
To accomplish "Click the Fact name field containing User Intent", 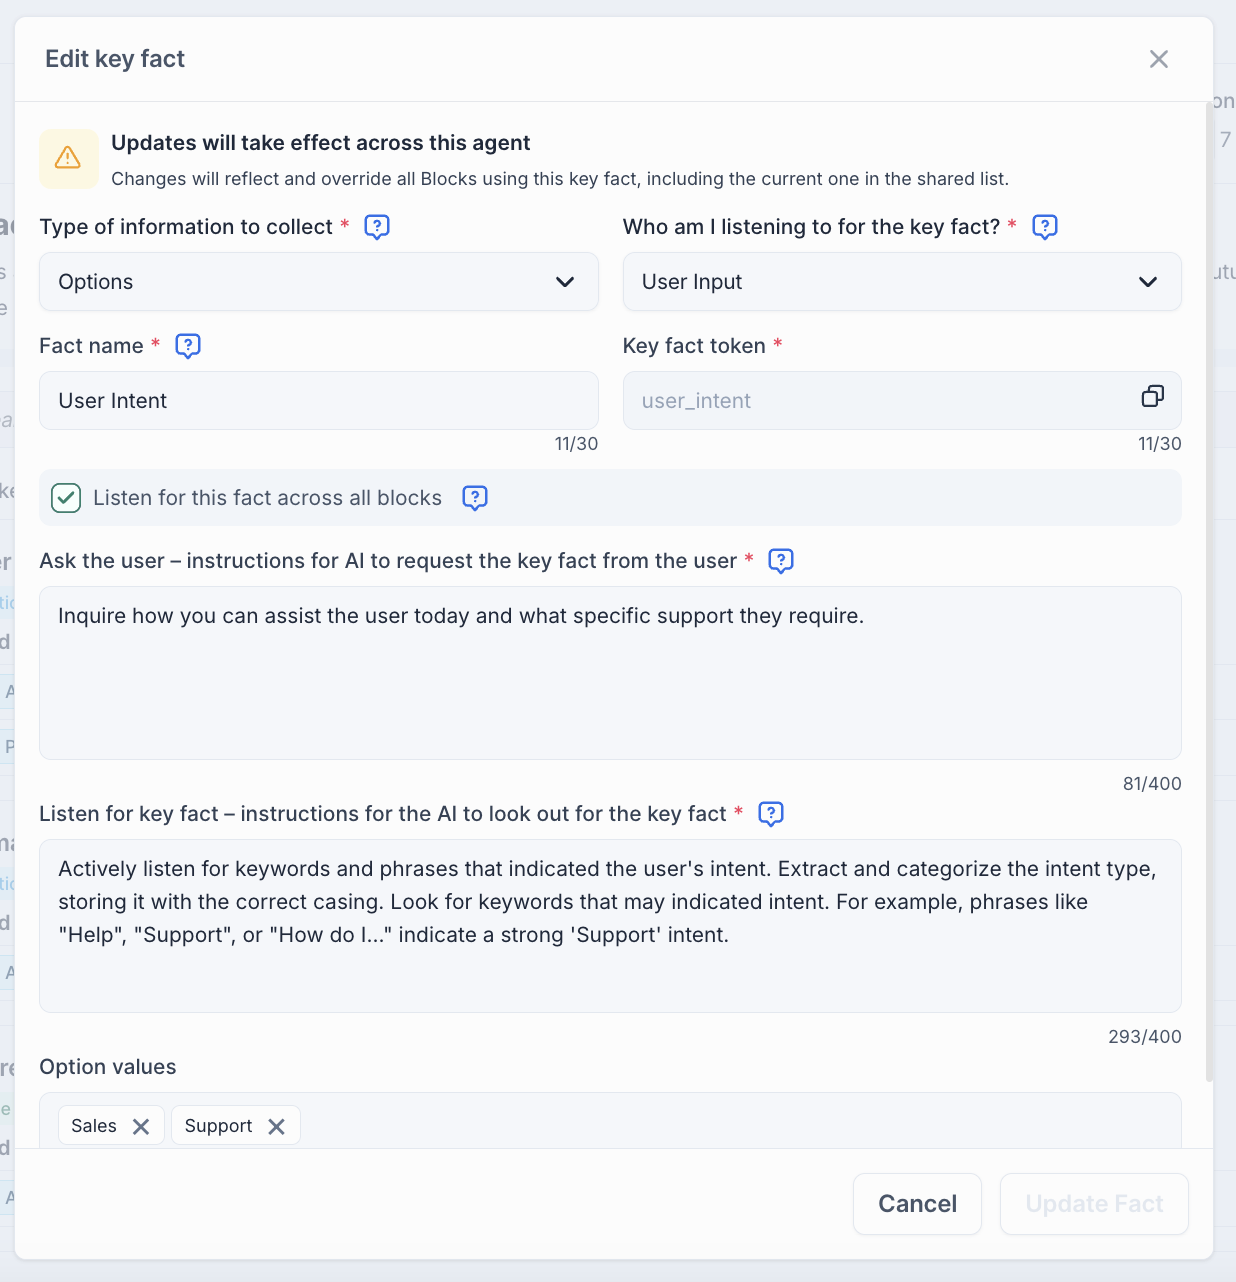I will pos(318,401).
